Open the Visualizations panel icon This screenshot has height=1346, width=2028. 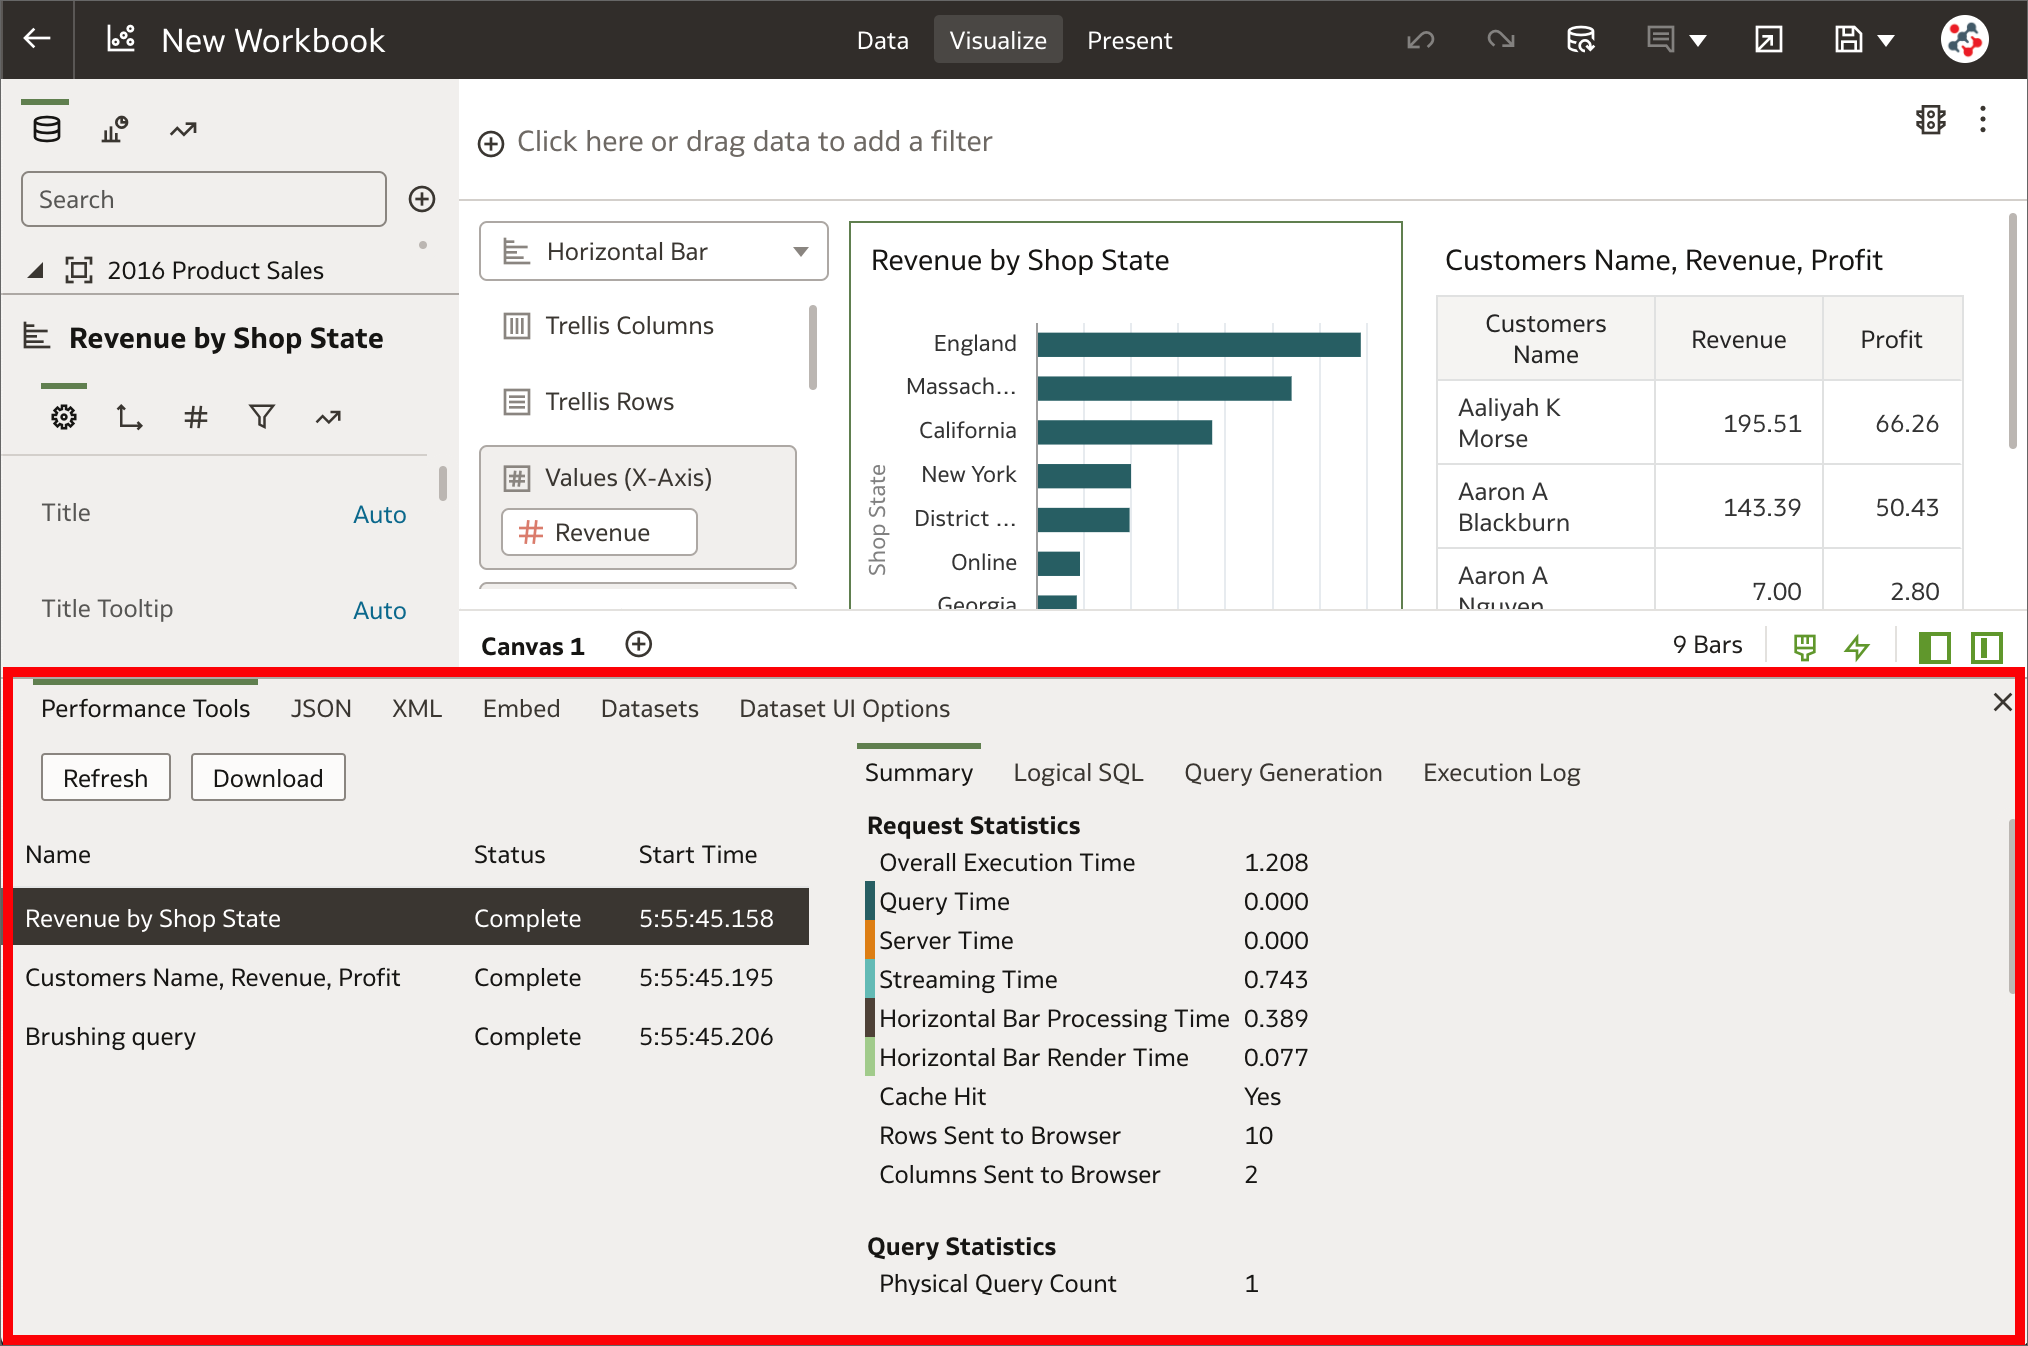tap(113, 128)
